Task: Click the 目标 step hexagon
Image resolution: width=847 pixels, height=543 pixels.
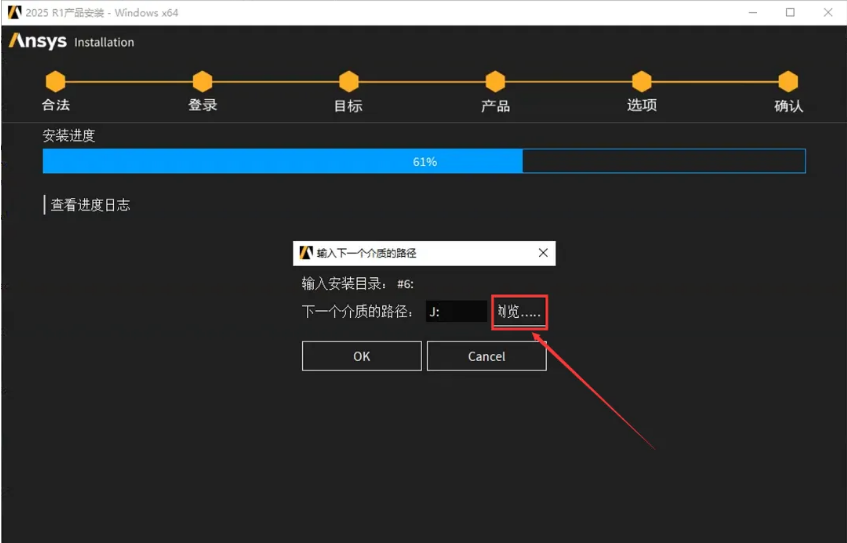Action: click(x=348, y=82)
